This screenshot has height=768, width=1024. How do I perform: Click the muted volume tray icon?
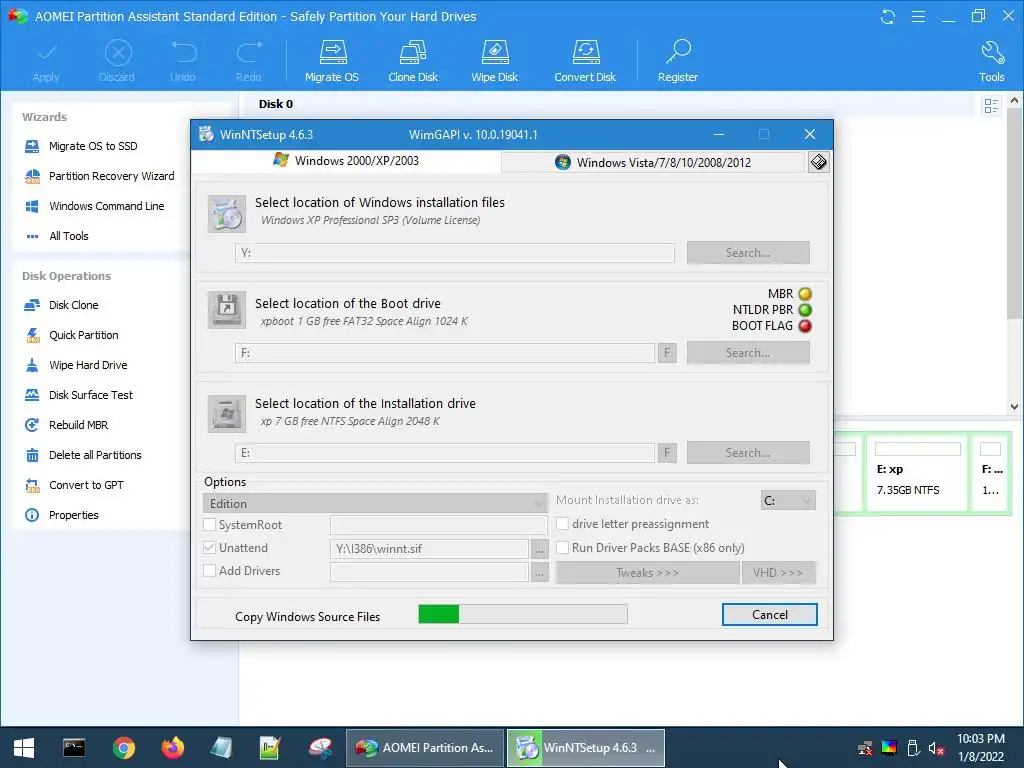coord(936,749)
